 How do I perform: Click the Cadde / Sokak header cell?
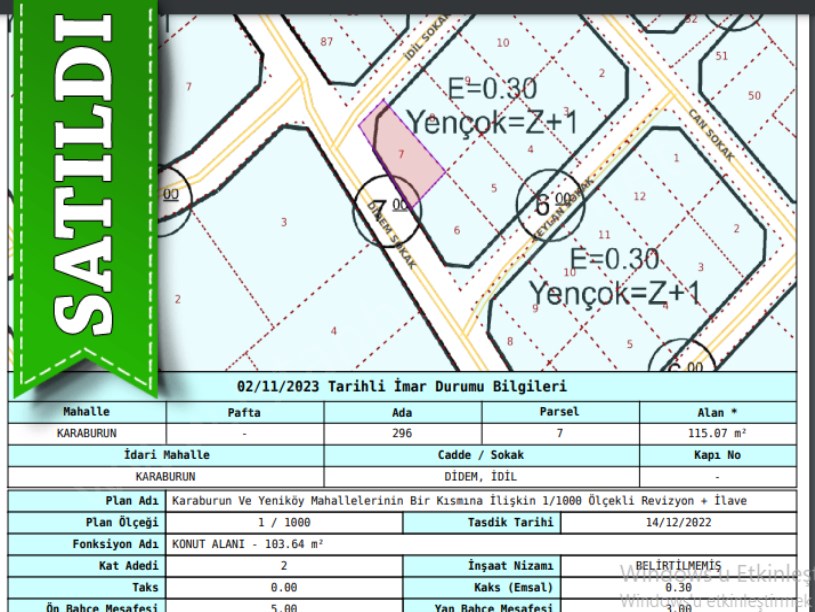(x=482, y=455)
